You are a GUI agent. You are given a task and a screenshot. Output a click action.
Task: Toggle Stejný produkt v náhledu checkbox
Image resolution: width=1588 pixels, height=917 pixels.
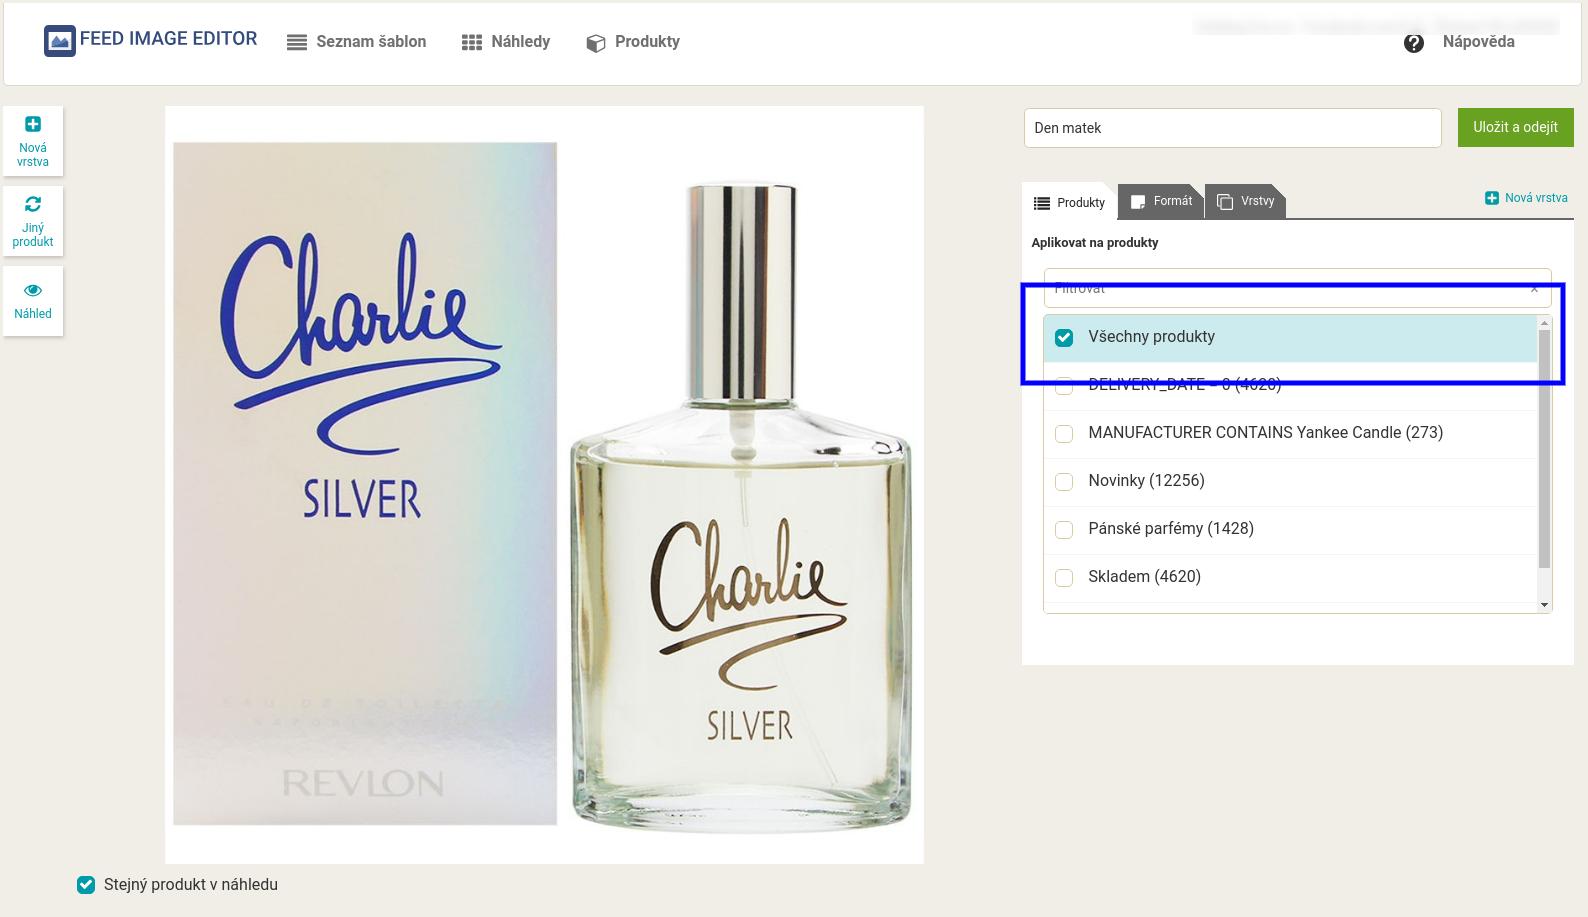click(86, 885)
